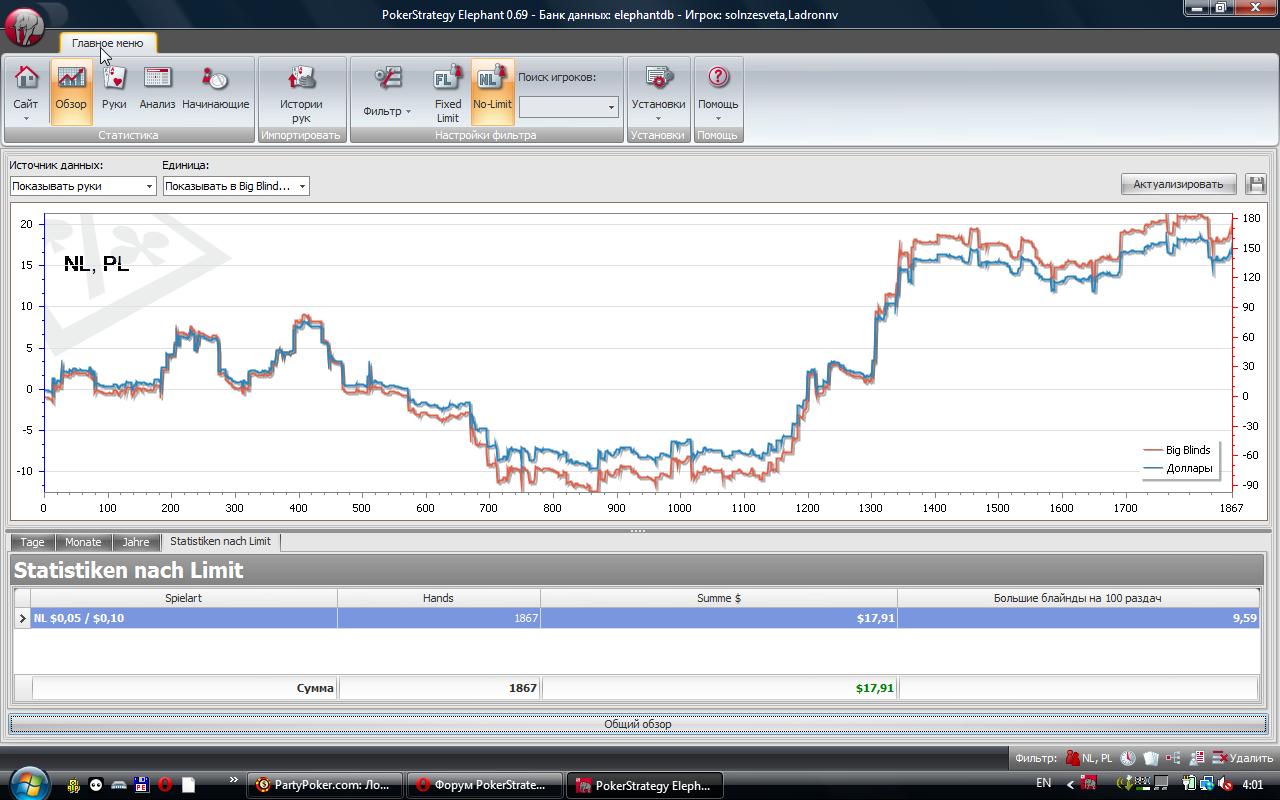Switch to the Monate tab
The width and height of the screenshot is (1280, 800).
[83, 542]
